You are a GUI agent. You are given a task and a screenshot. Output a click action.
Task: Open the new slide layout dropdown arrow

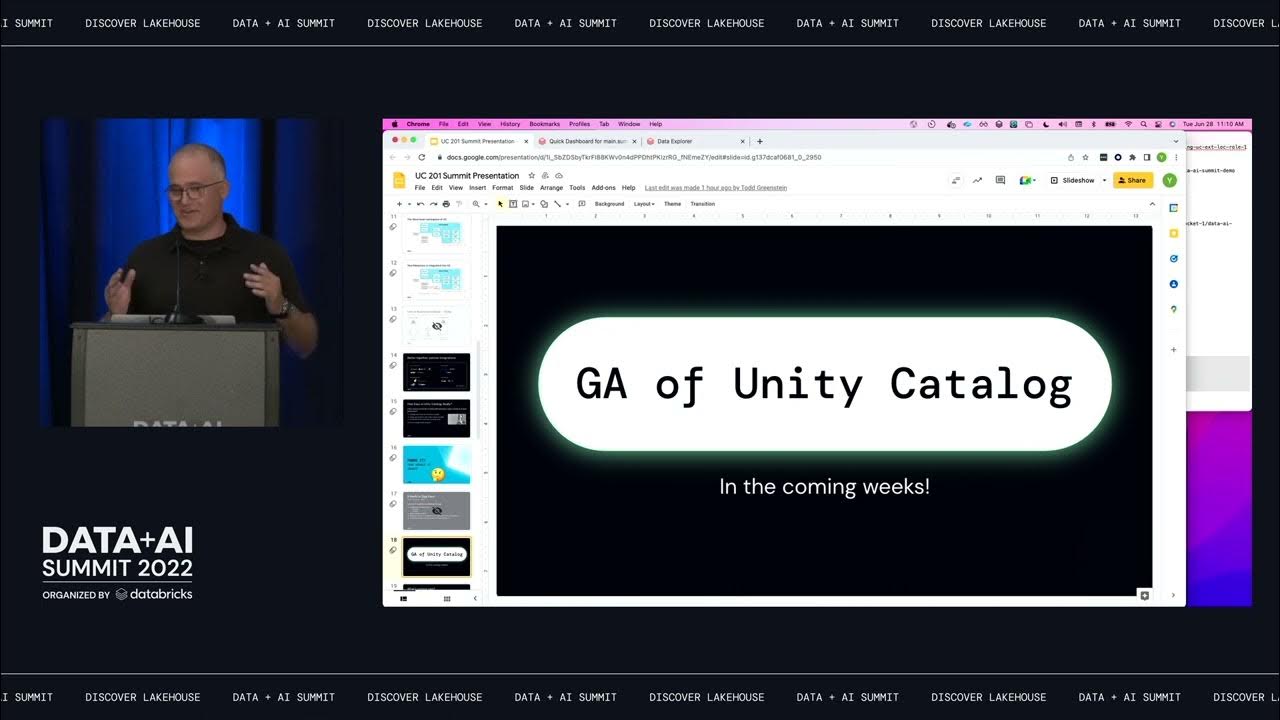pos(409,204)
